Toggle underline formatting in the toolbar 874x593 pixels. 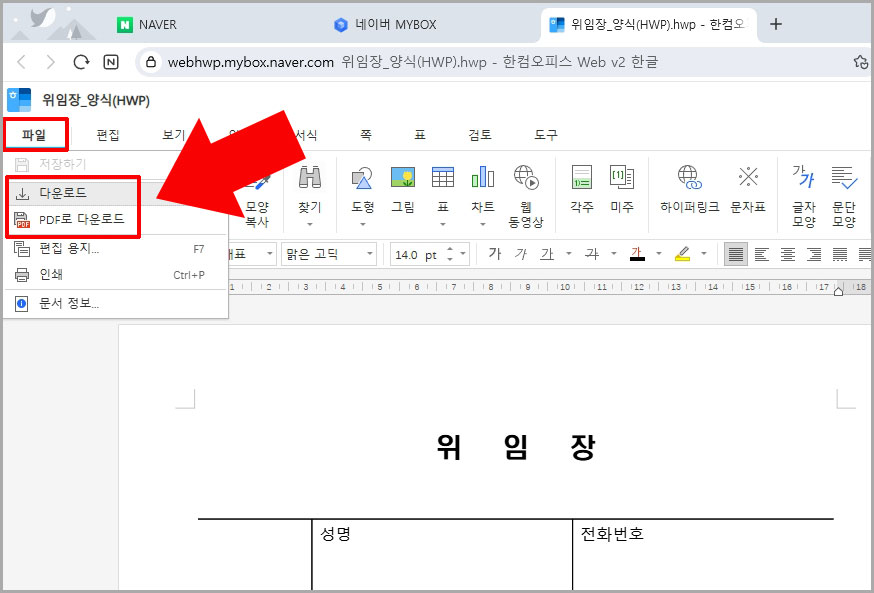[549, 254]
